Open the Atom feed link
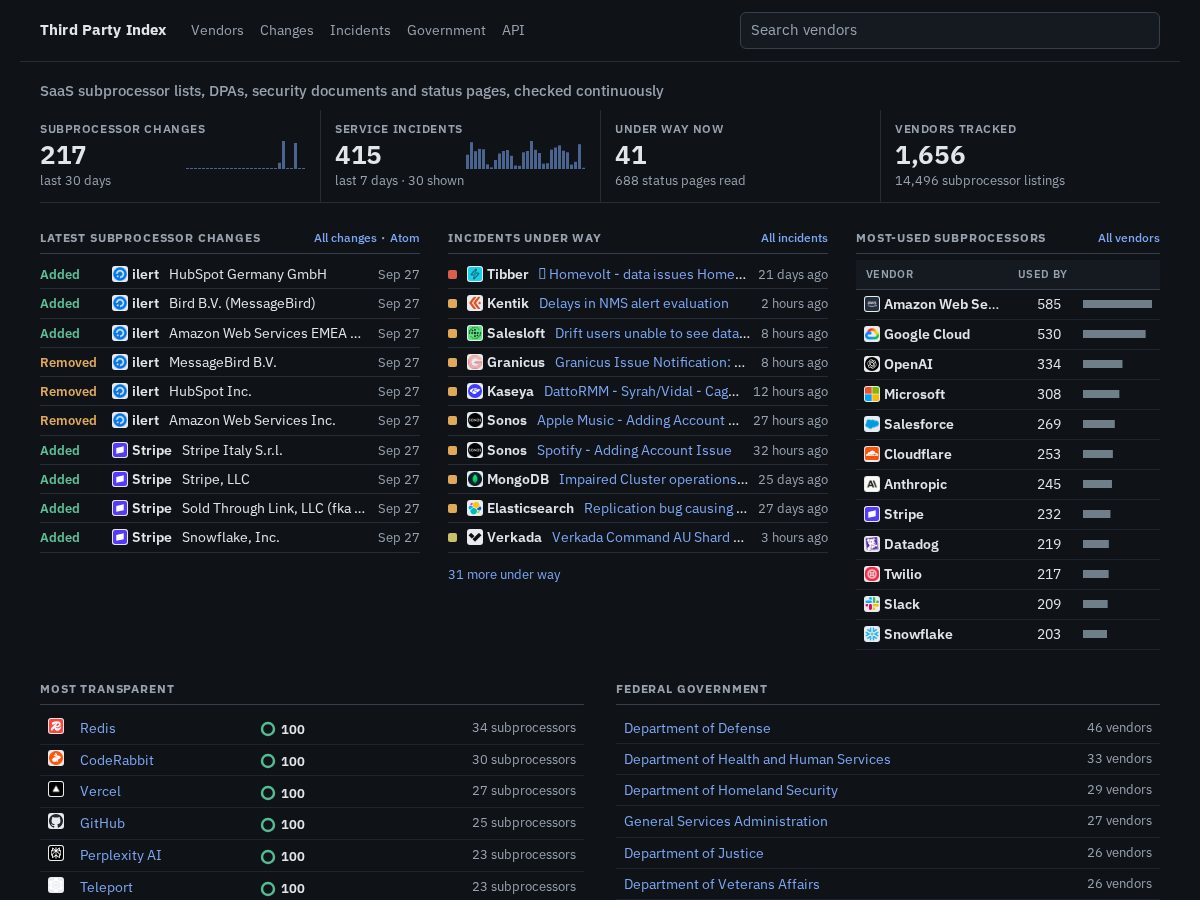Screen dimensions: 1200x900 pos(405,238)
